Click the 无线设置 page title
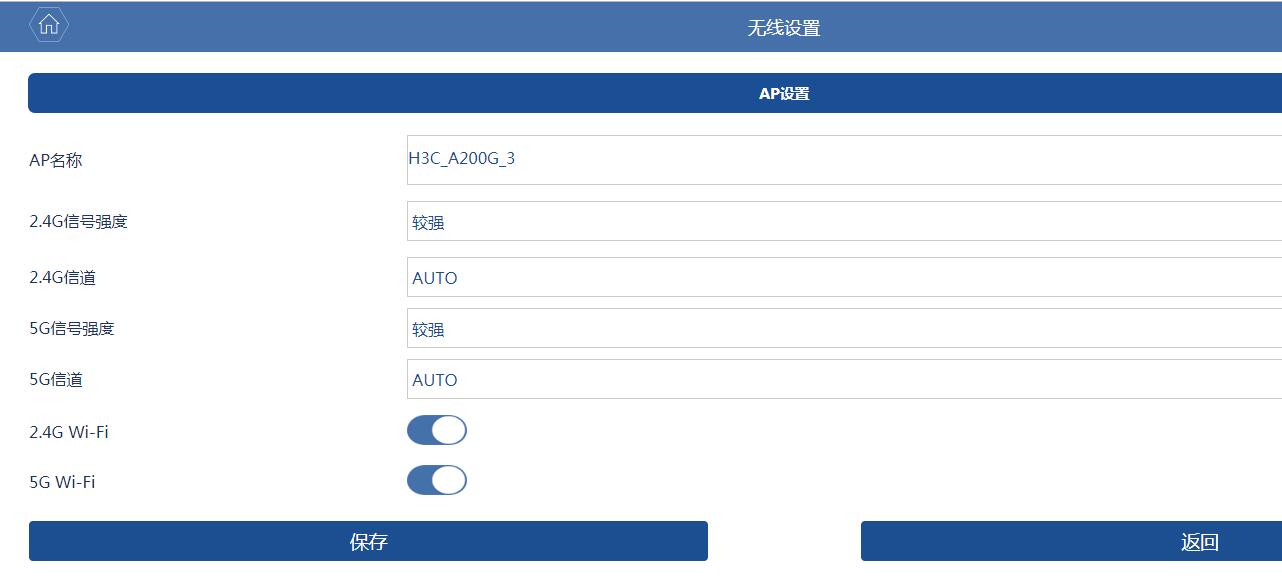Viewport: 1282px width, 587px height. pos(784,28)
